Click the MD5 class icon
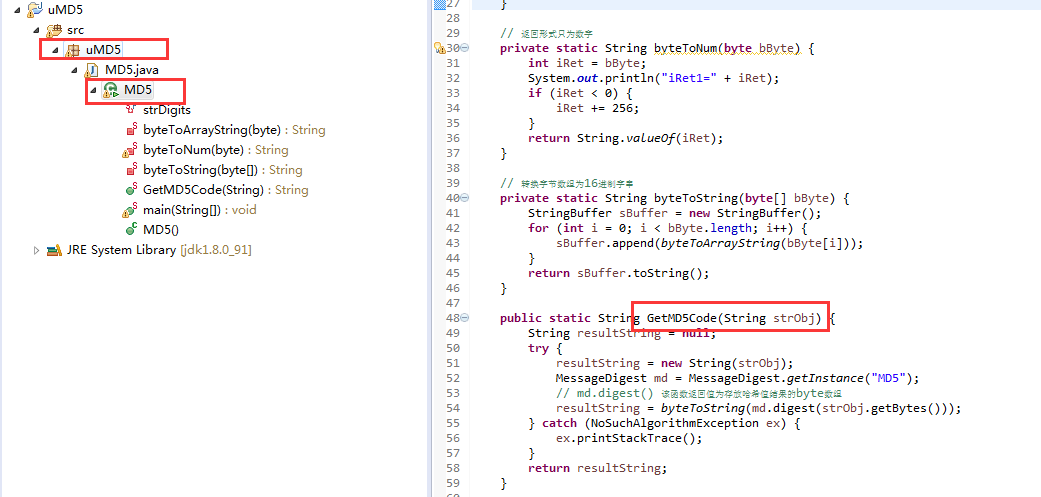 pyautogui.click(x=110, y=91)
